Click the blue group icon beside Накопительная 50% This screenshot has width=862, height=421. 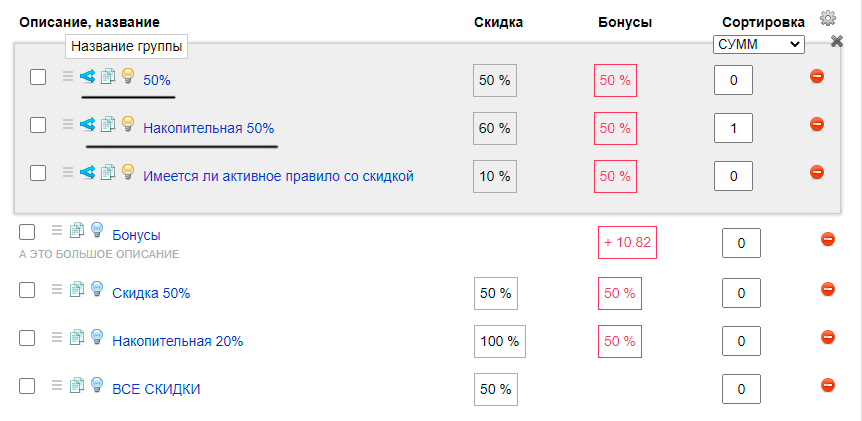pyautogui.click(x=87, y=124)
